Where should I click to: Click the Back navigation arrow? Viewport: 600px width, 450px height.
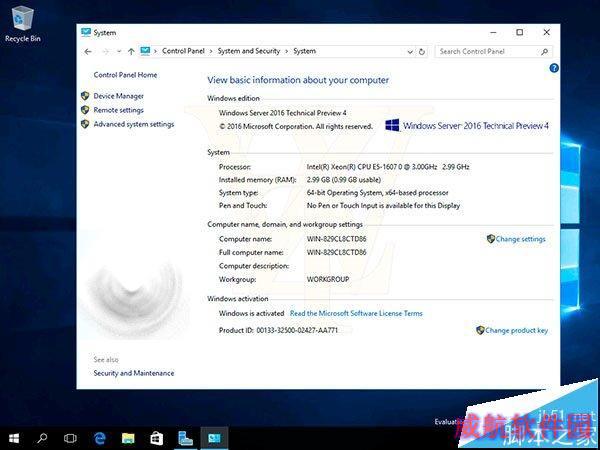88,51
